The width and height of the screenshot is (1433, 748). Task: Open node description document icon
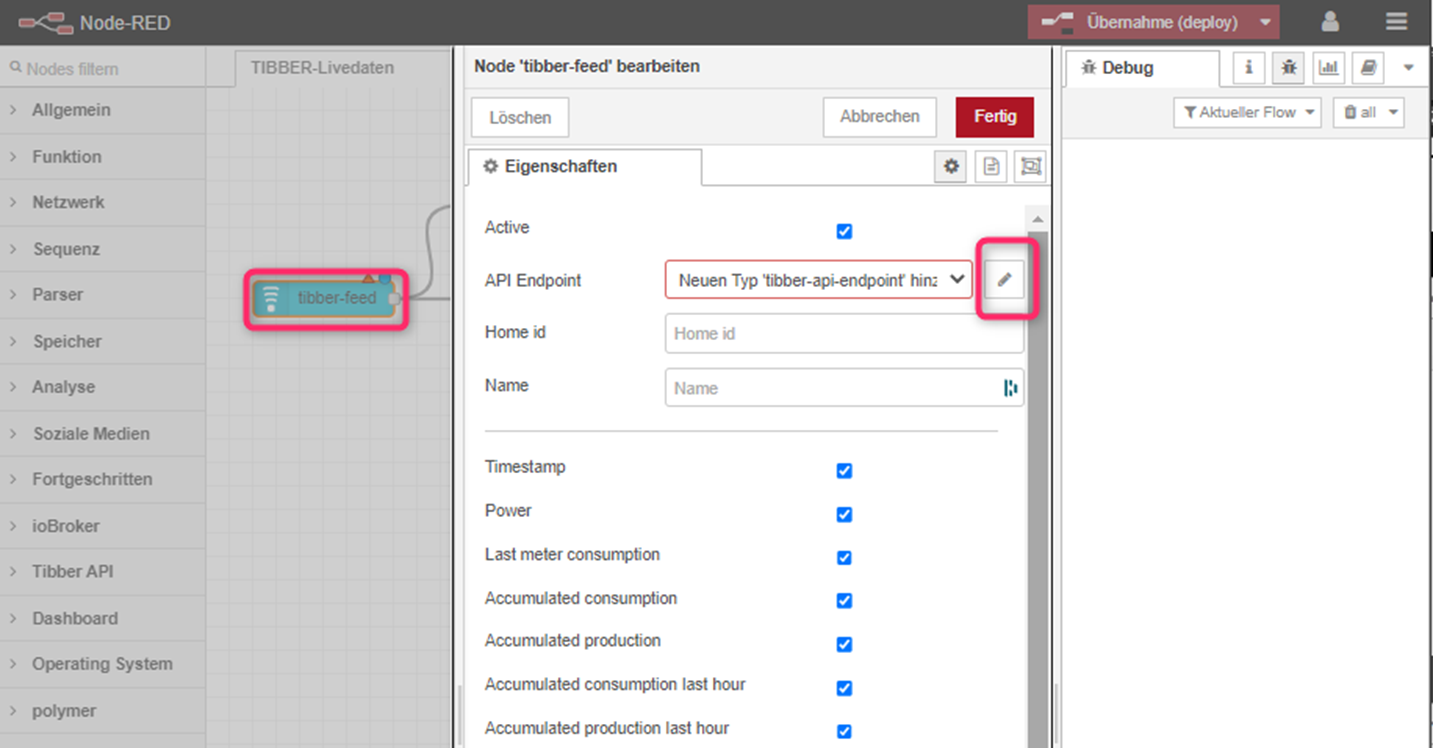(991, 167)
